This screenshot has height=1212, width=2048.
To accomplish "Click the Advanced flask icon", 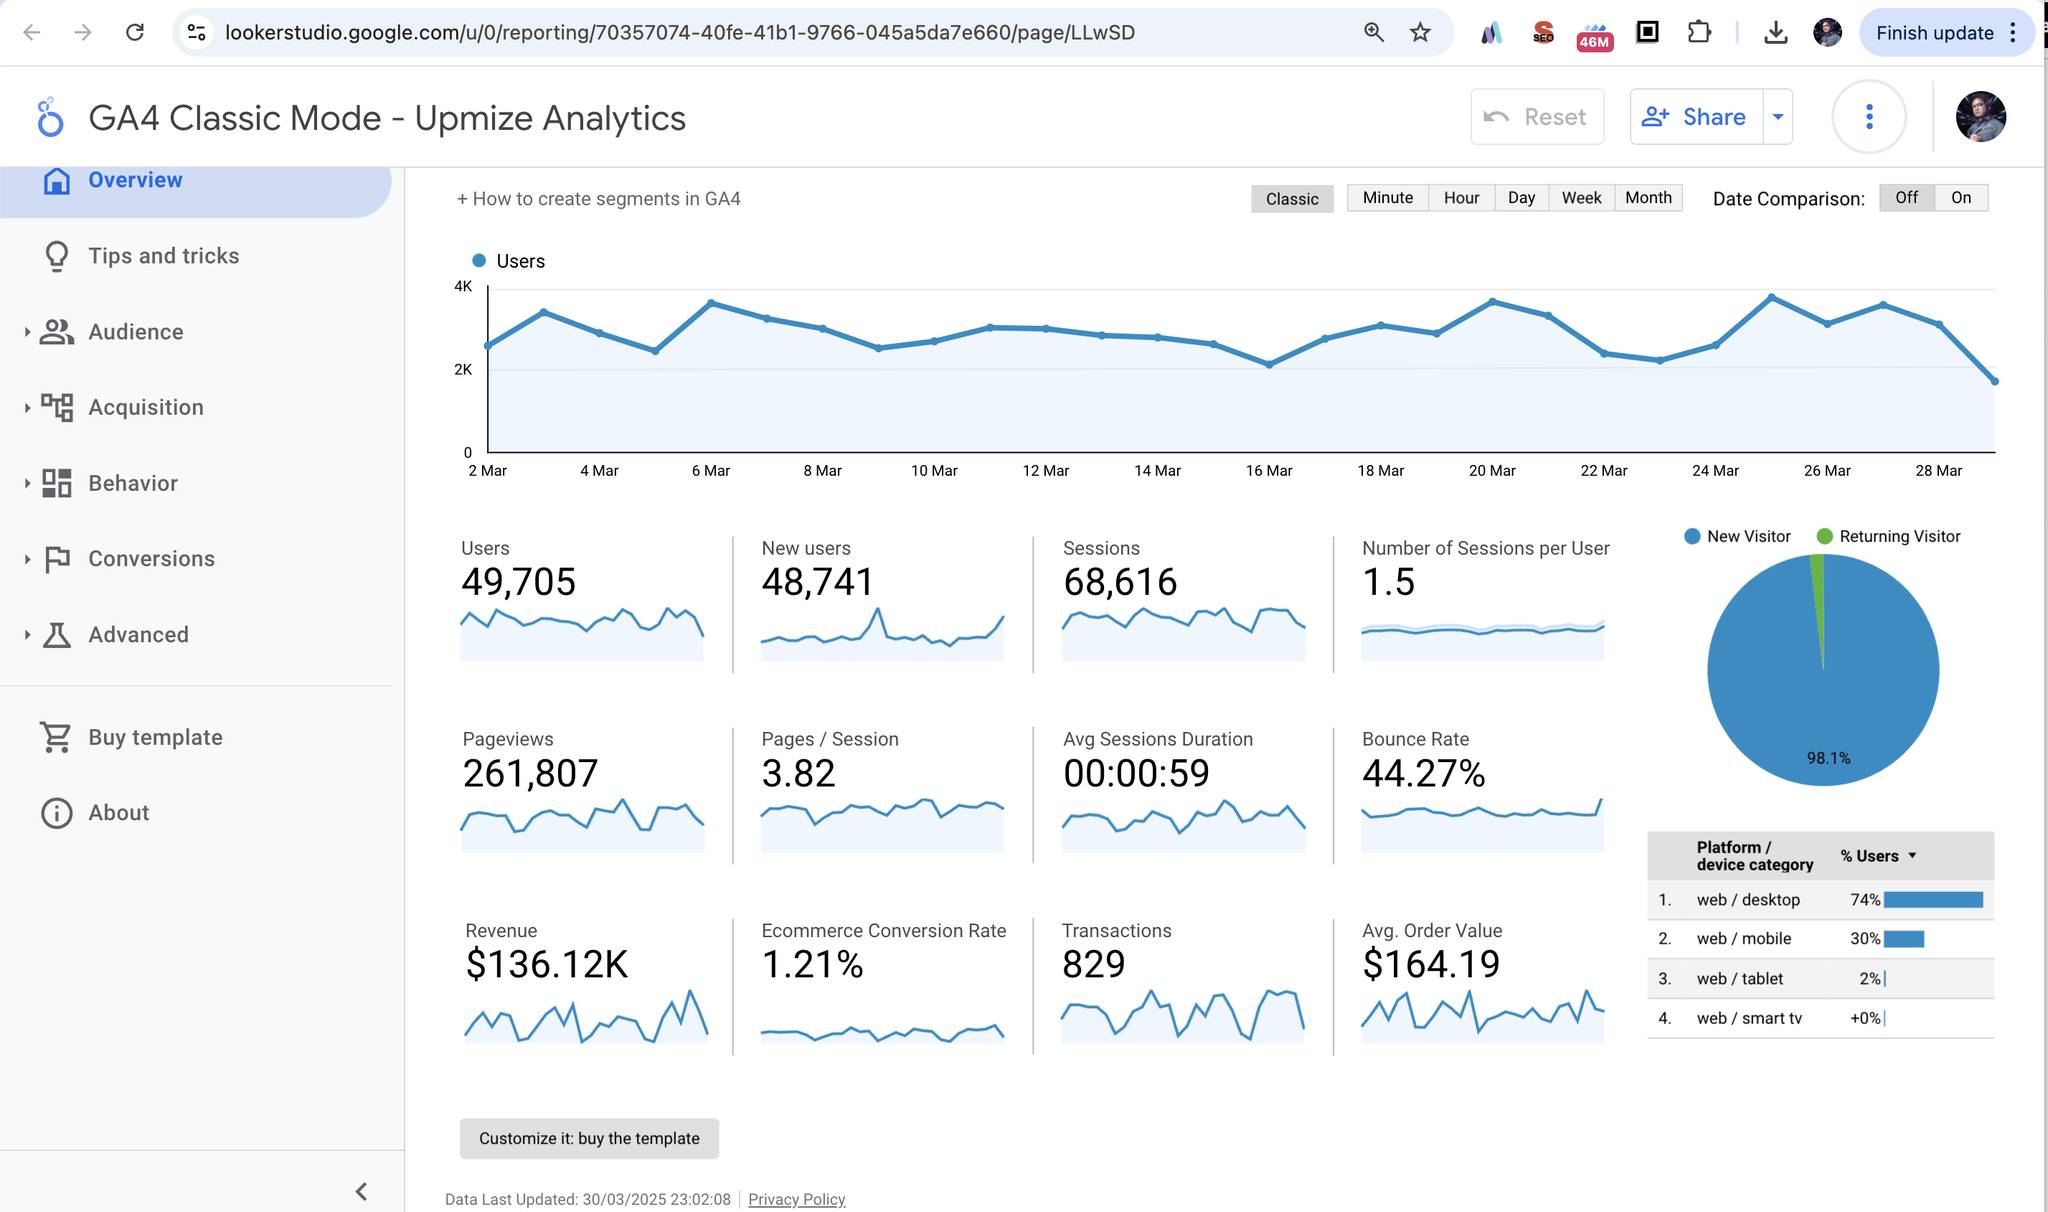I will click(x=57, y=635).
